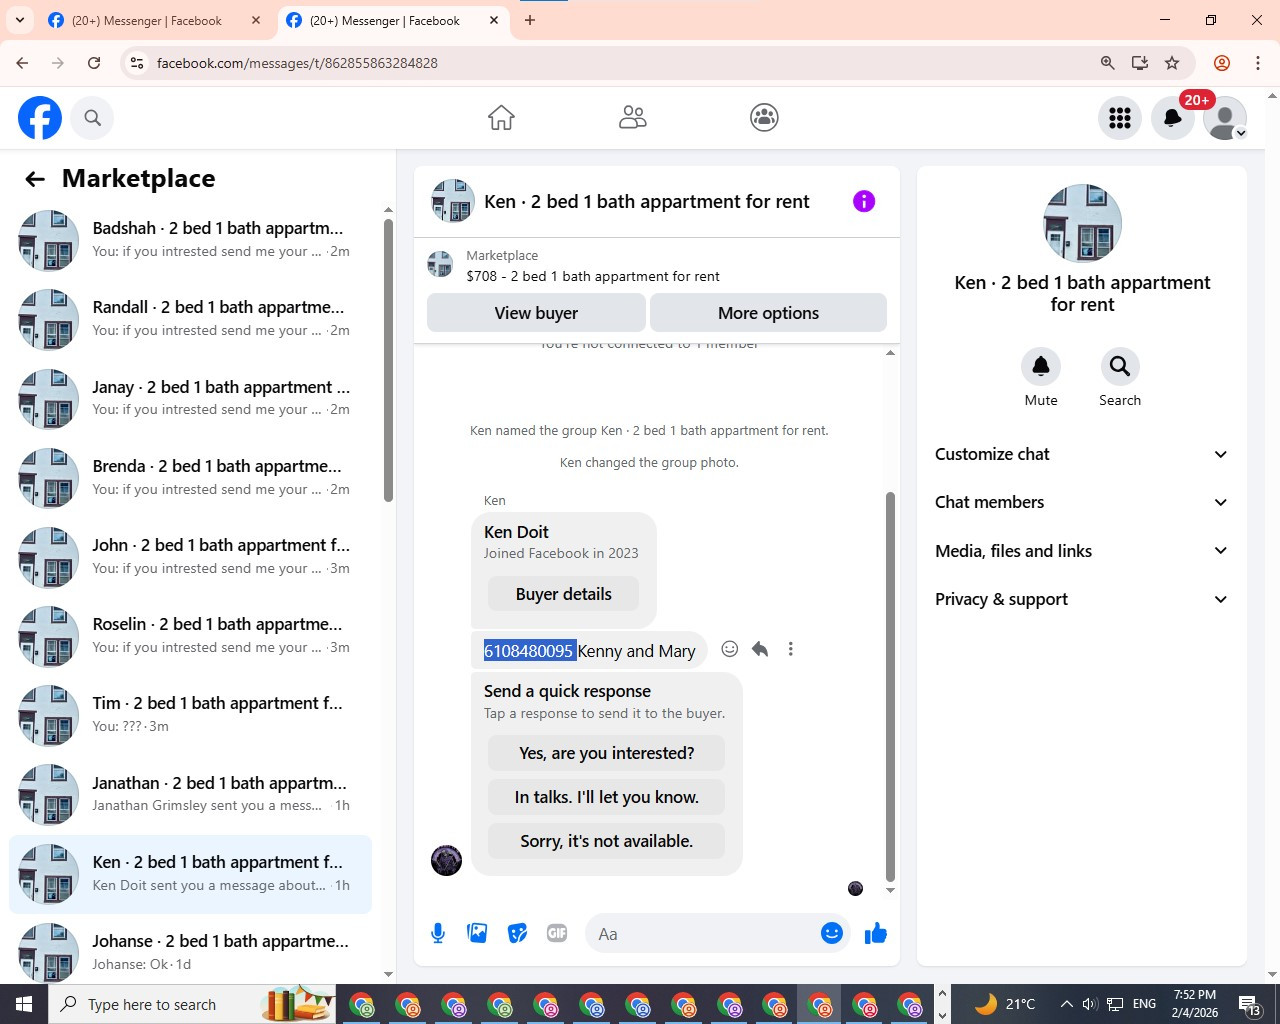1280x1024 pixels.
Task: Send quick reply 'In talks. I'll let you know.'
Action: [x=606, y=797]
